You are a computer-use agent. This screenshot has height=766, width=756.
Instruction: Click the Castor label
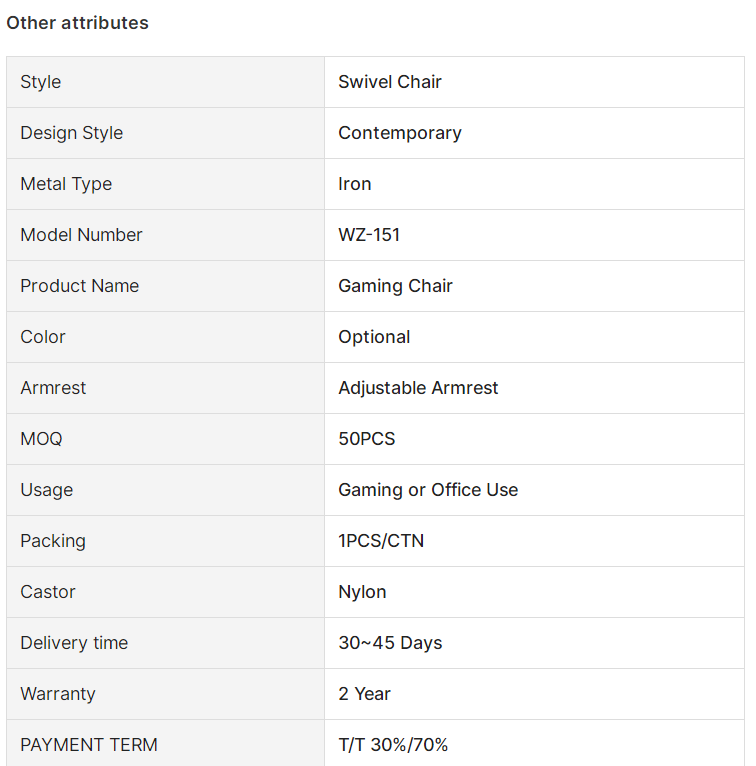point(48,592)
